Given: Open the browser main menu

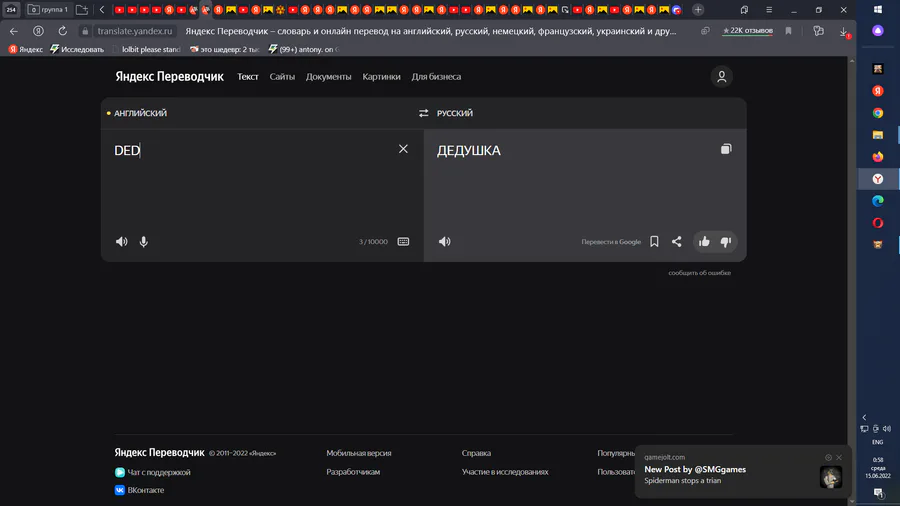Looking at the screenshot, I should click(769, 10).
